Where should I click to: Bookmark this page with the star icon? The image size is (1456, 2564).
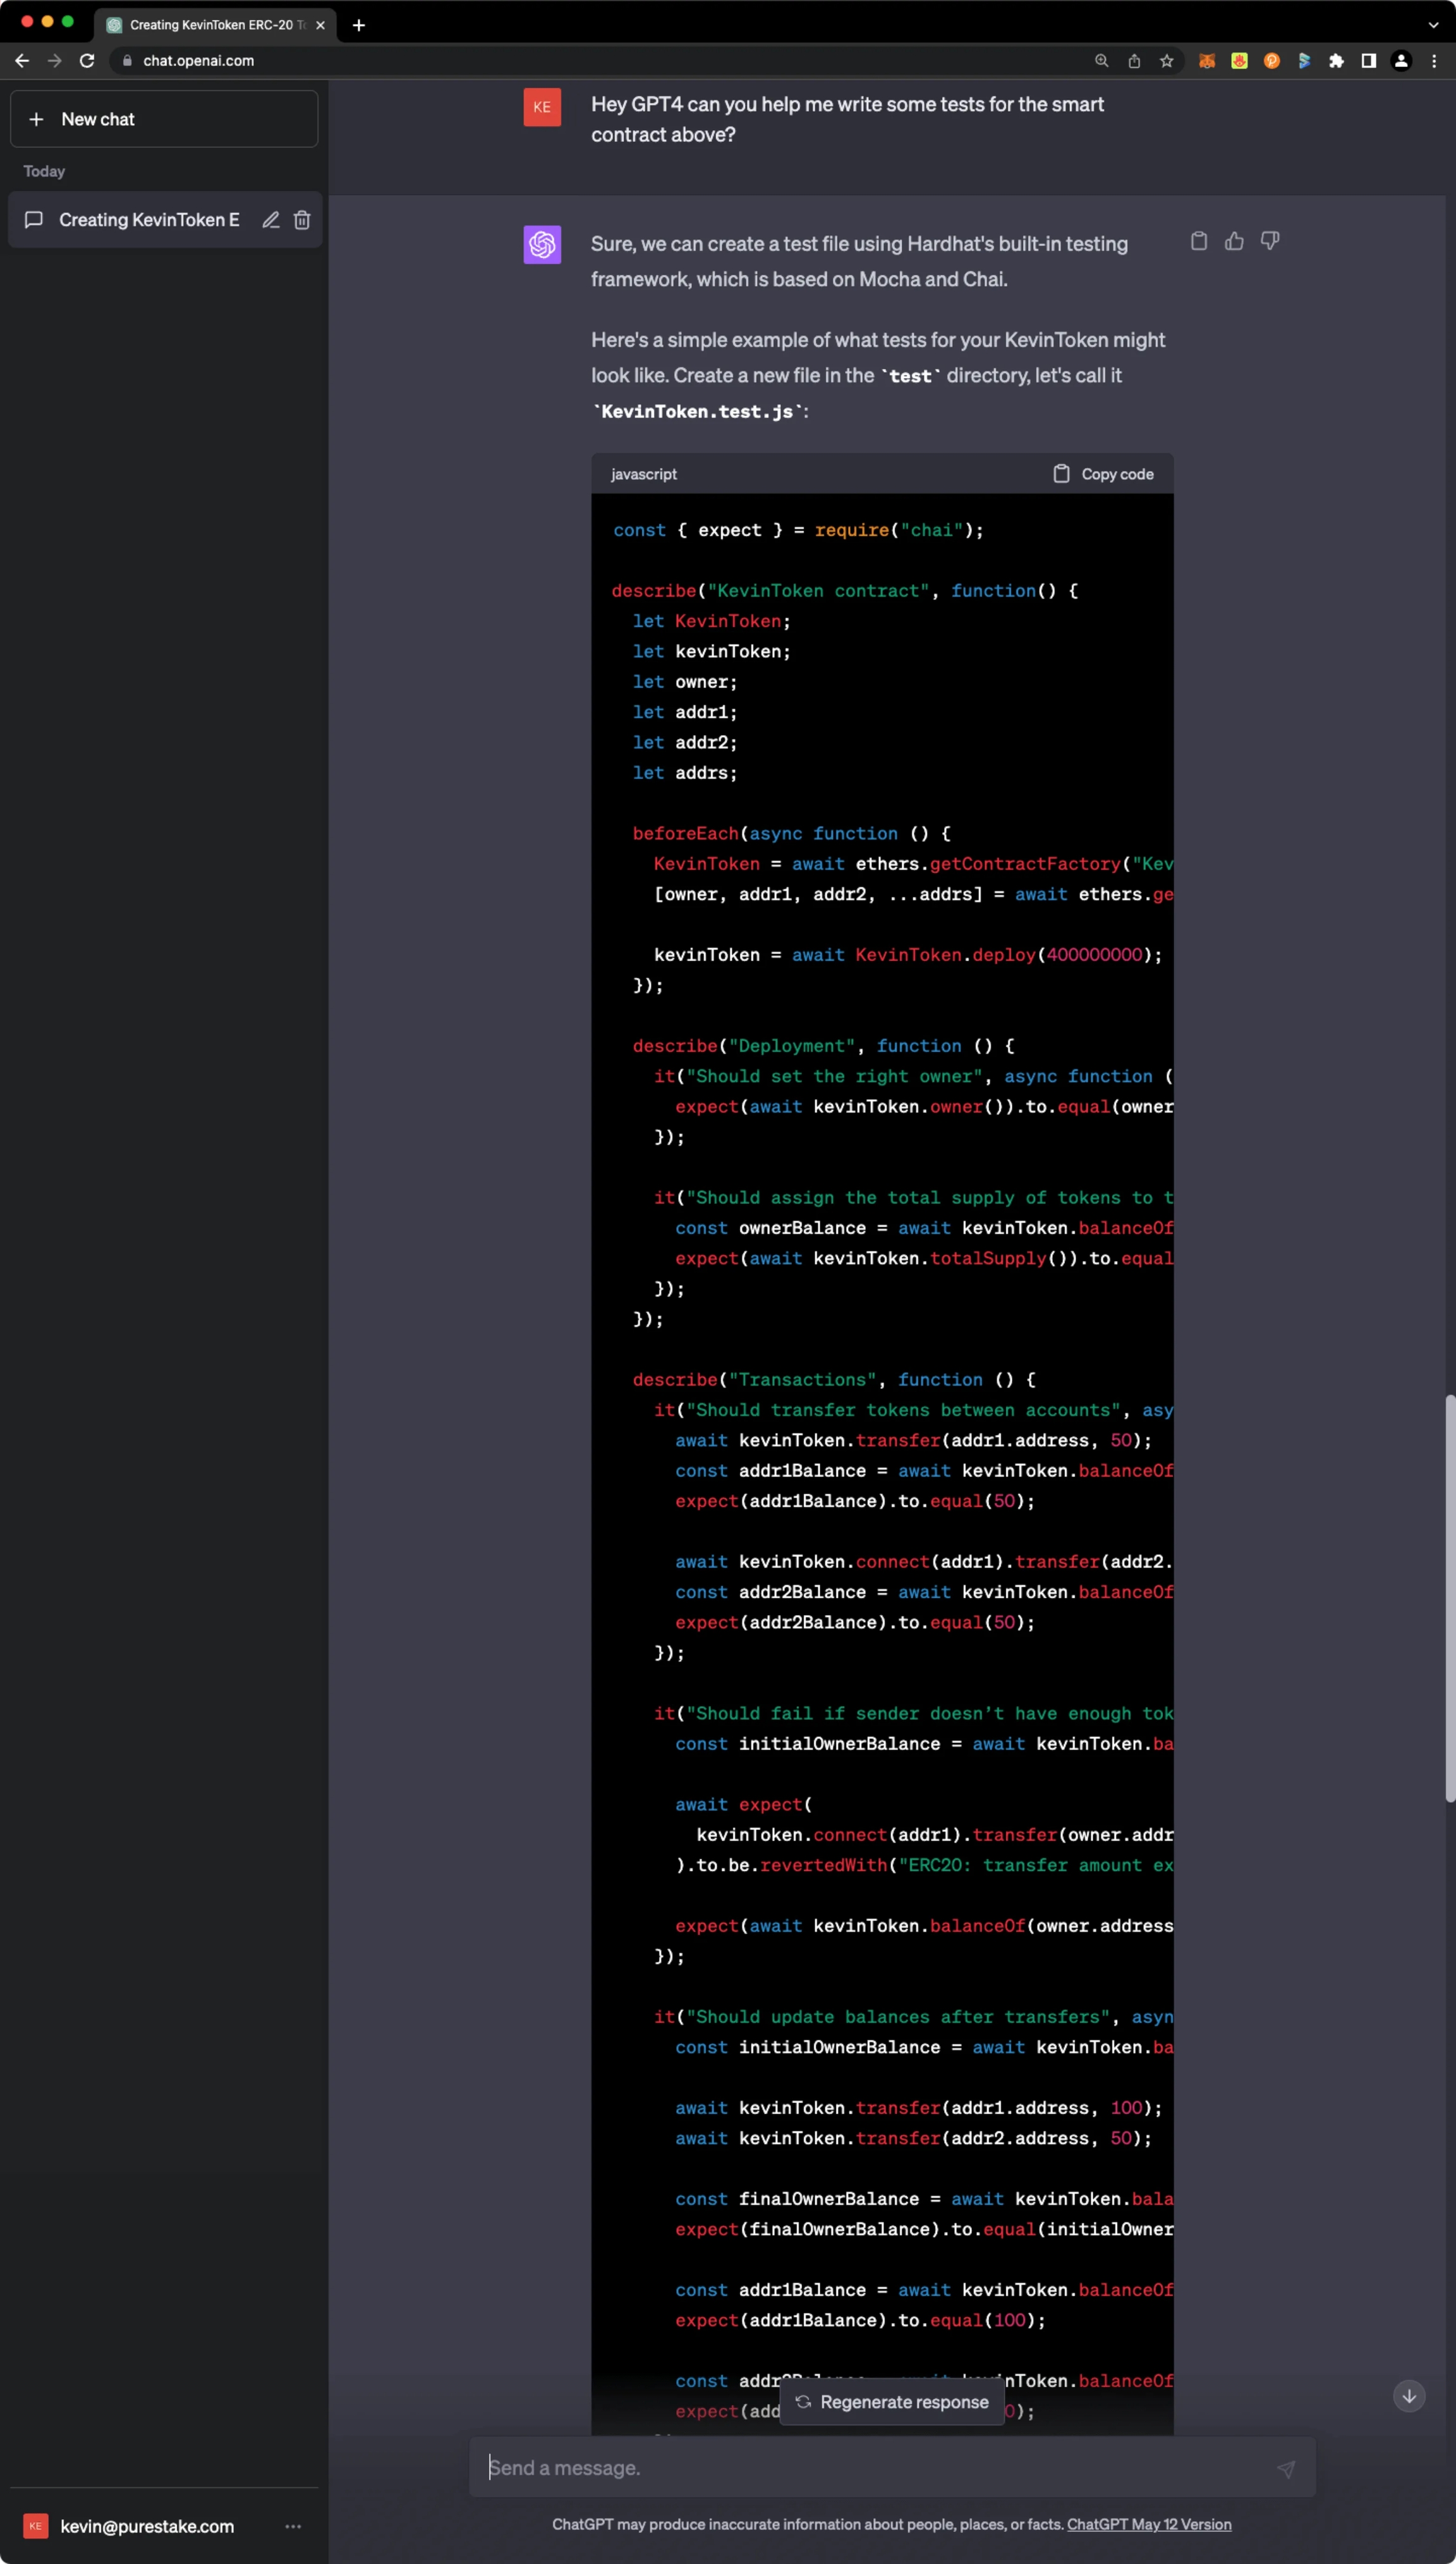tap(1166, 61)
